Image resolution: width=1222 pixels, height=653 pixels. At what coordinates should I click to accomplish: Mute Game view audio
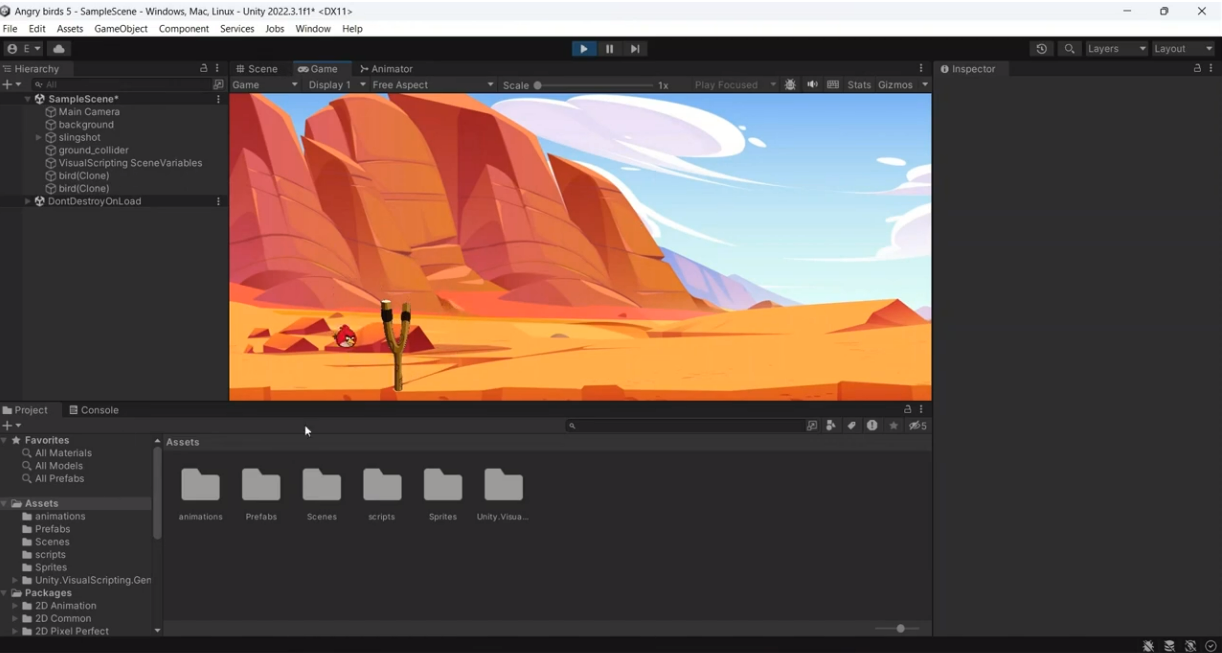[812, 85]
